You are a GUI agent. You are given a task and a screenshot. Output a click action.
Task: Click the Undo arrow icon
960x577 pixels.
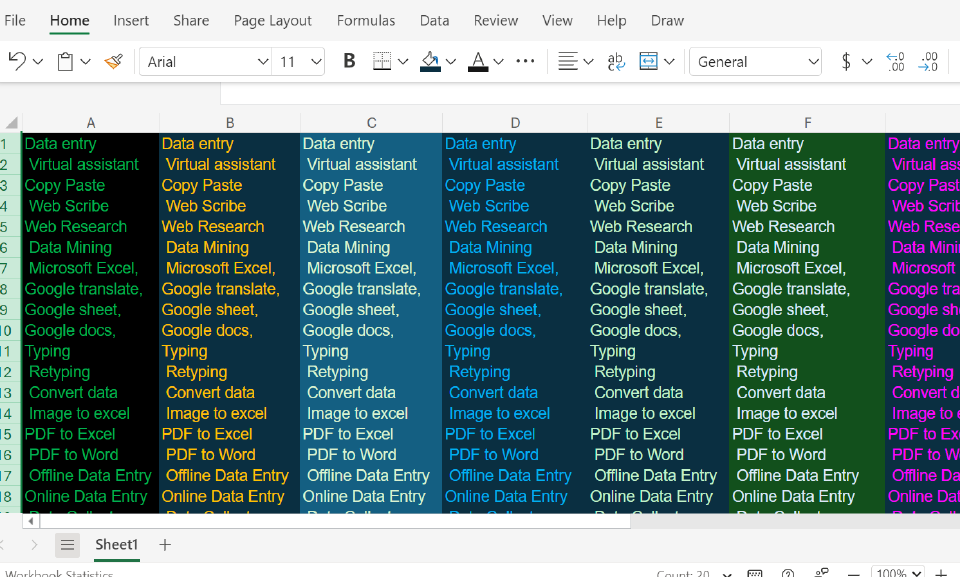click(17, 61)
